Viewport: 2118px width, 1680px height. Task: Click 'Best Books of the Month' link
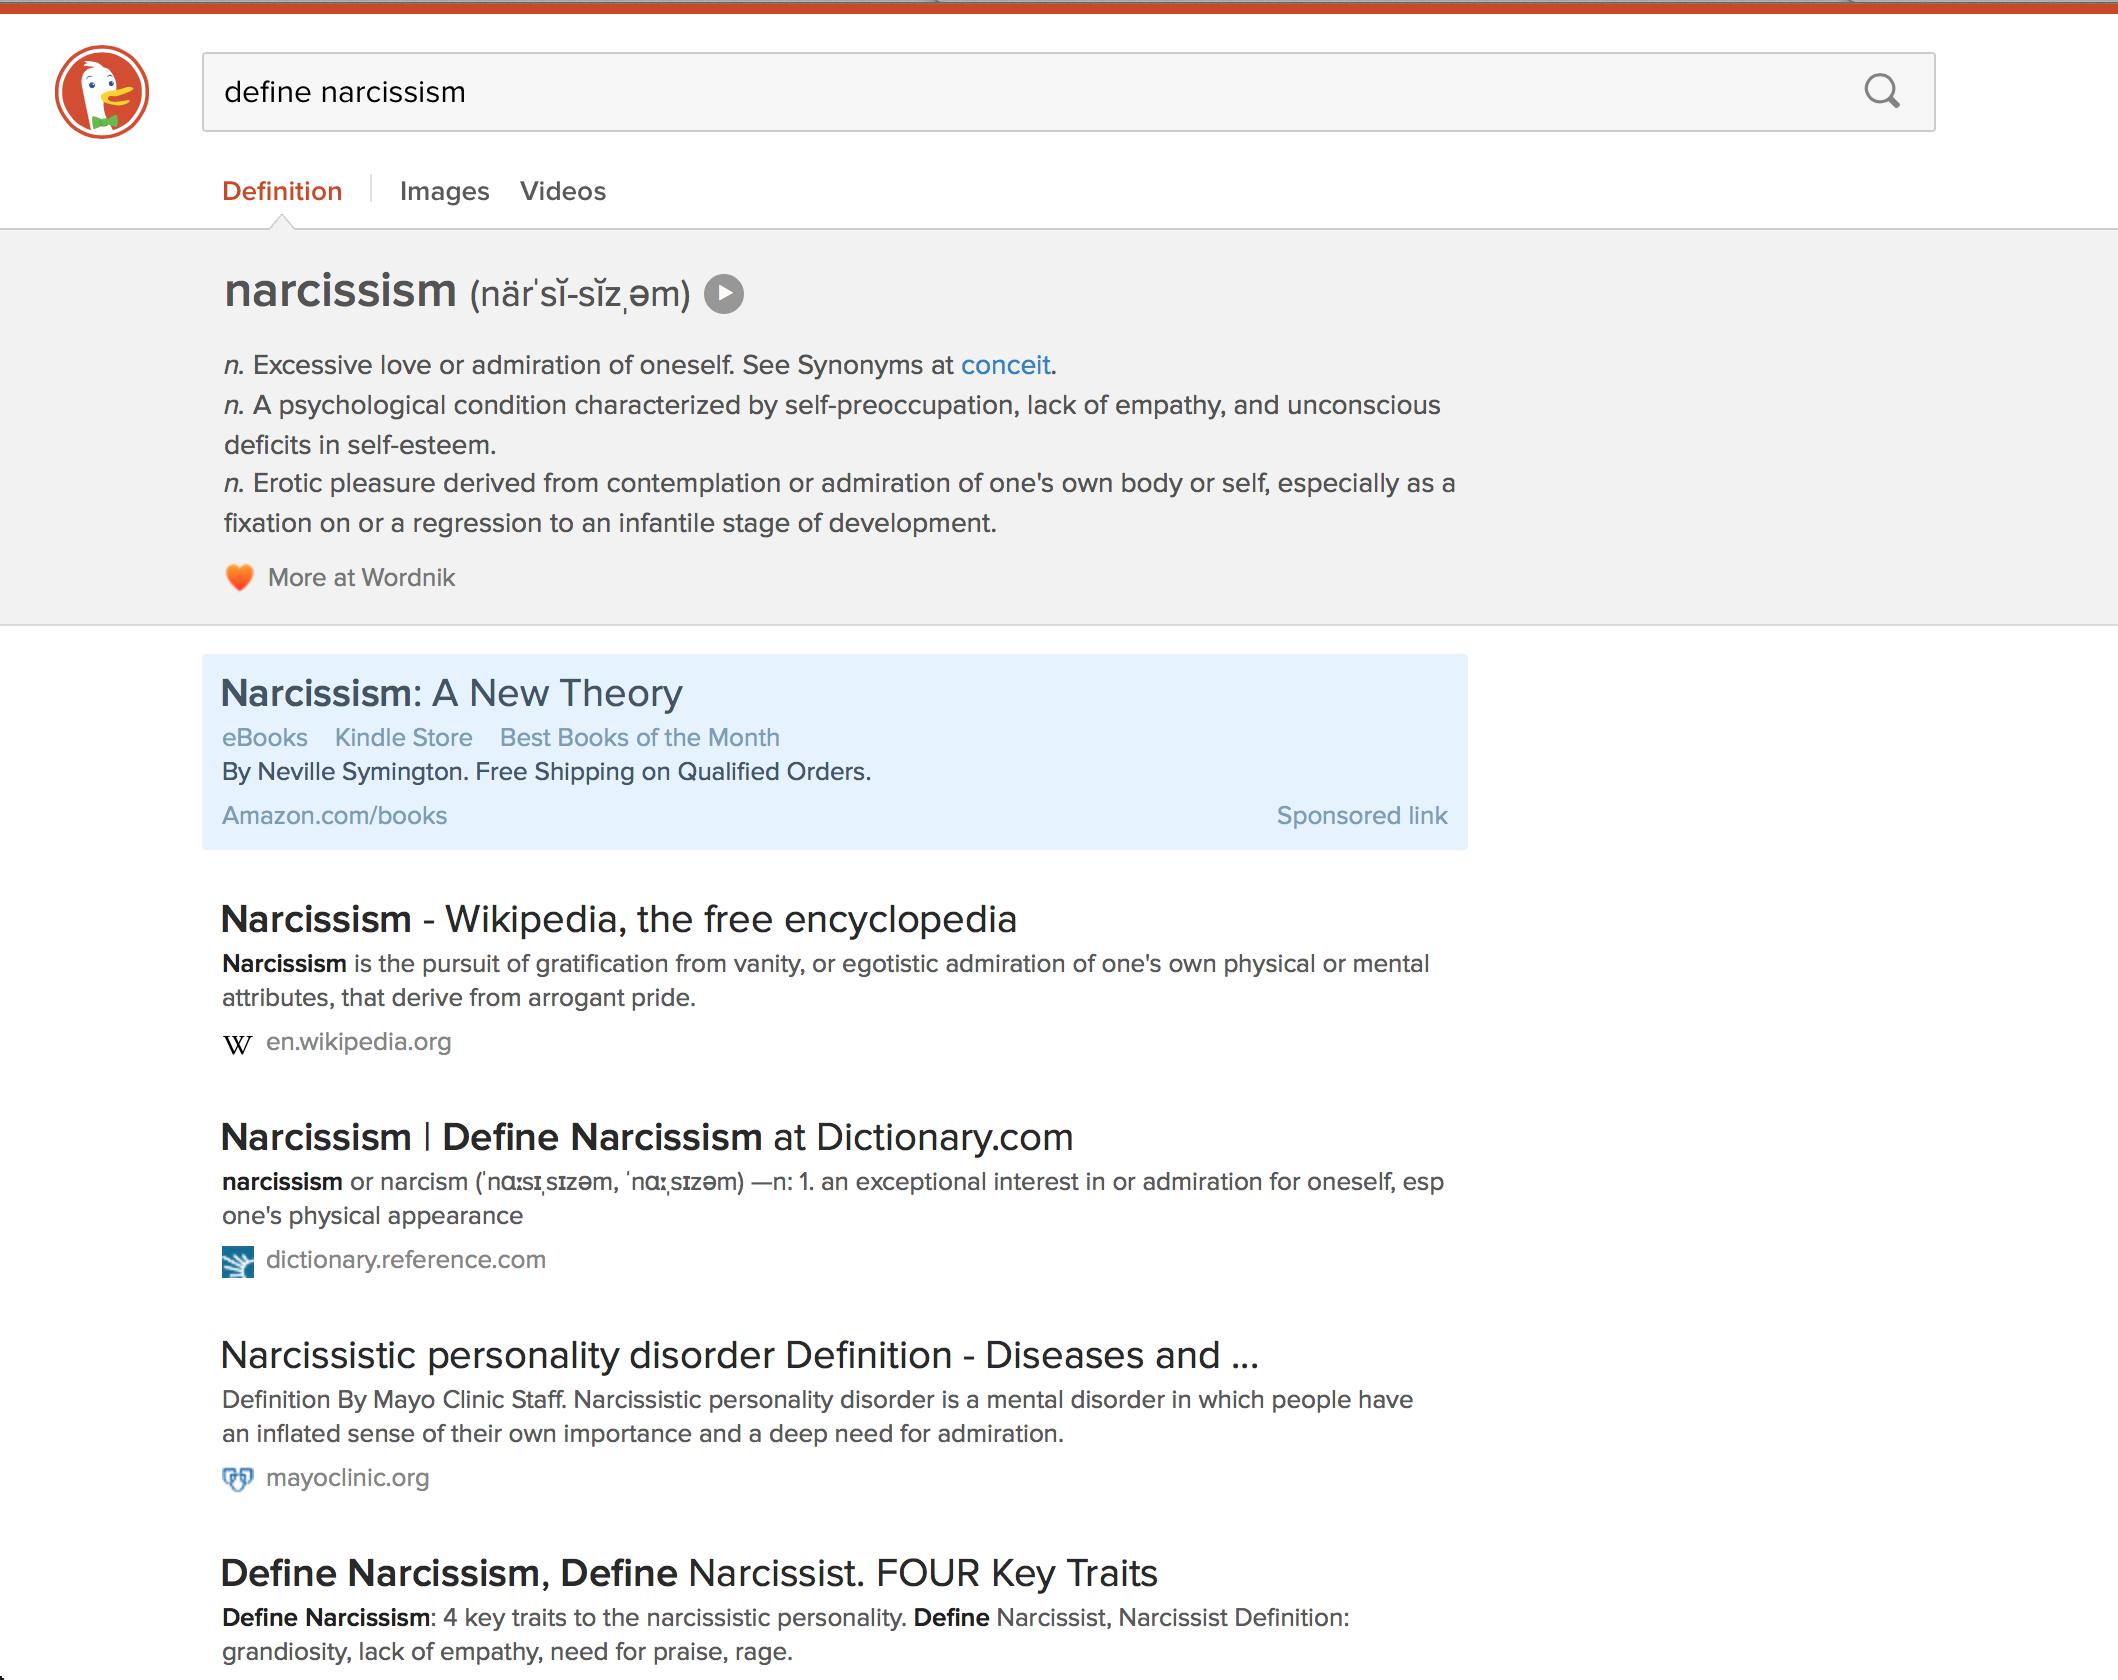click(639, 737)
